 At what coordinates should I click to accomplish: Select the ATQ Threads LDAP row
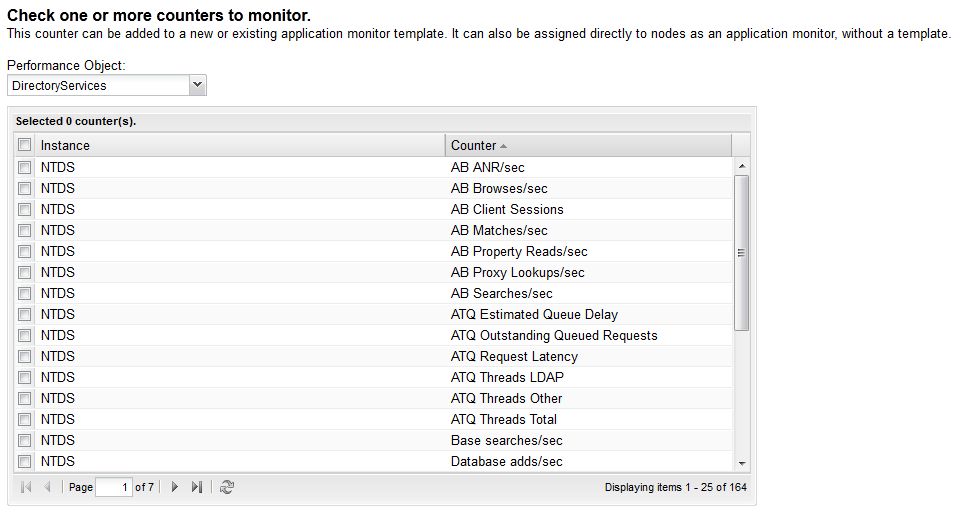(x=507, y=377)
